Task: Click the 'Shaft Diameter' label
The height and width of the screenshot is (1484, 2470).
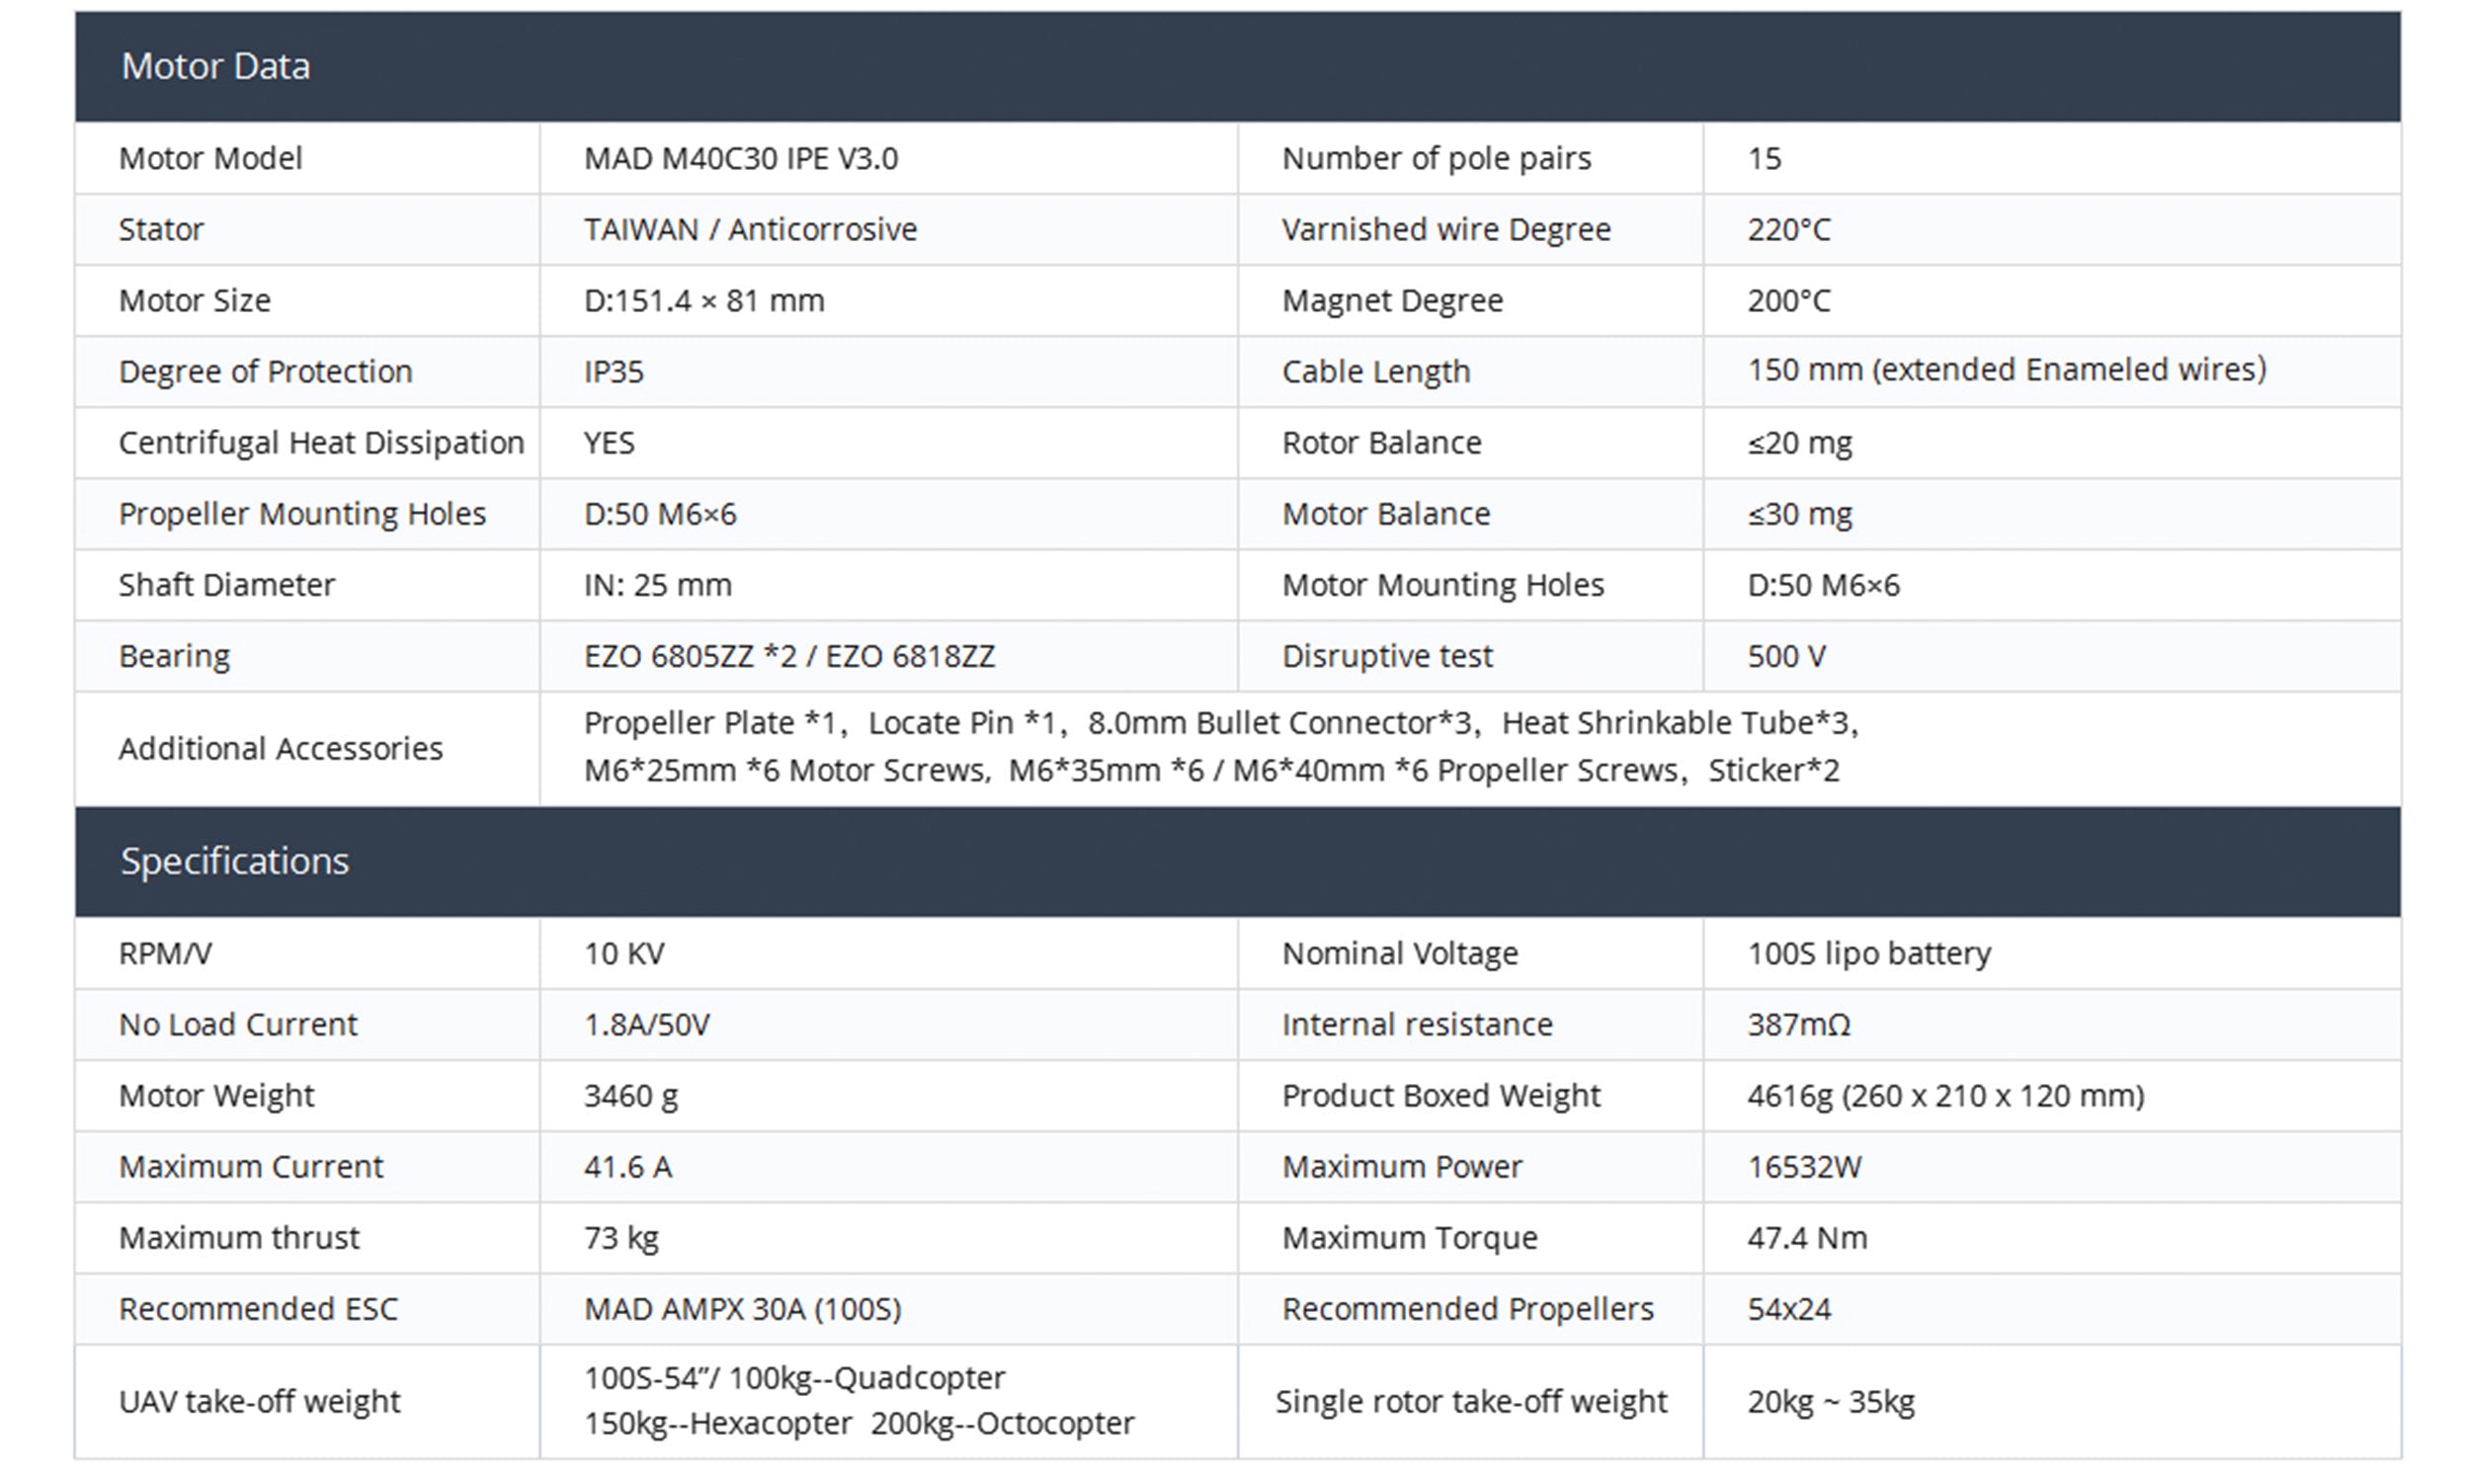Action: [227, 584]
